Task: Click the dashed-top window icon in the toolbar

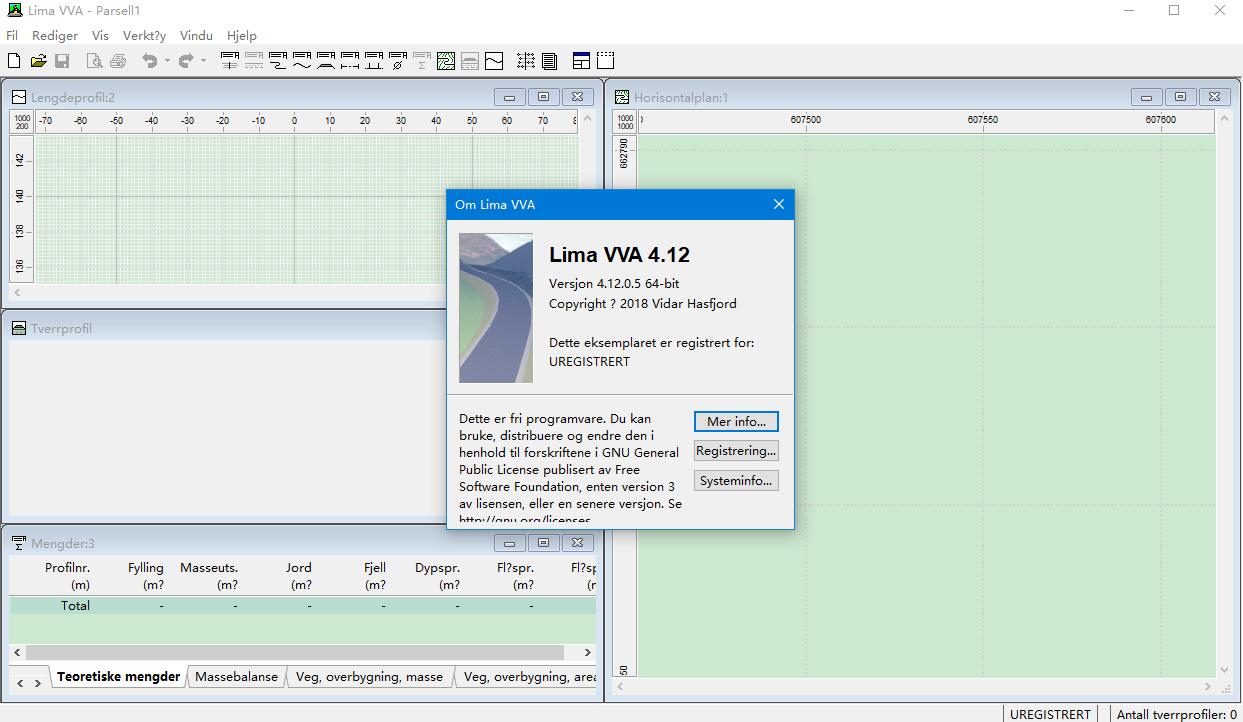Action: (605, 61)
